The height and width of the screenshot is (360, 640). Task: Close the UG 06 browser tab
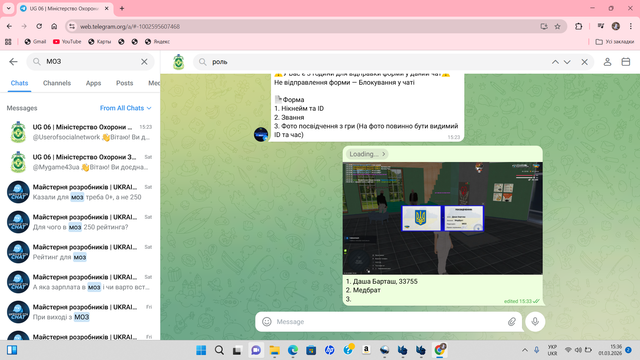107,8
